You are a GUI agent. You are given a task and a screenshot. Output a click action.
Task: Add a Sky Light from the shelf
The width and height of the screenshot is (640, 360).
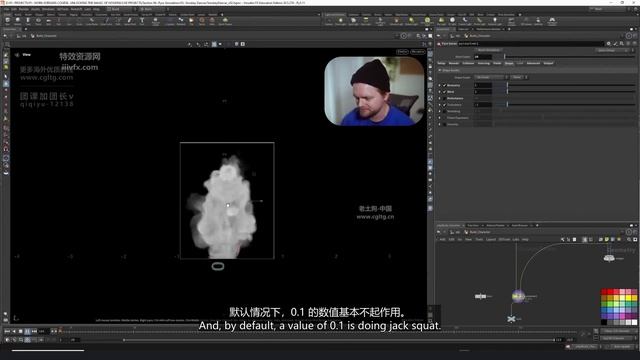441,20
